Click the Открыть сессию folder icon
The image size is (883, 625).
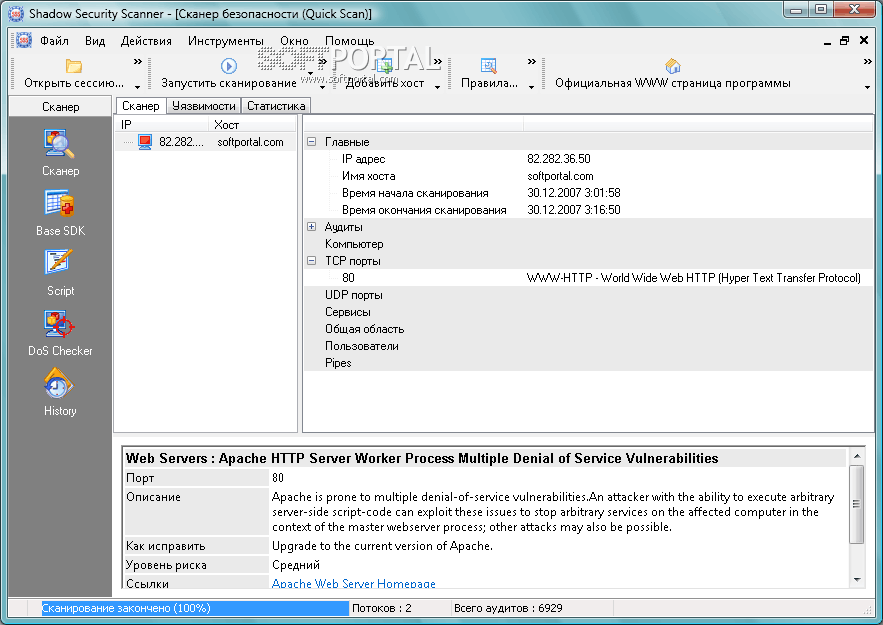74,66
